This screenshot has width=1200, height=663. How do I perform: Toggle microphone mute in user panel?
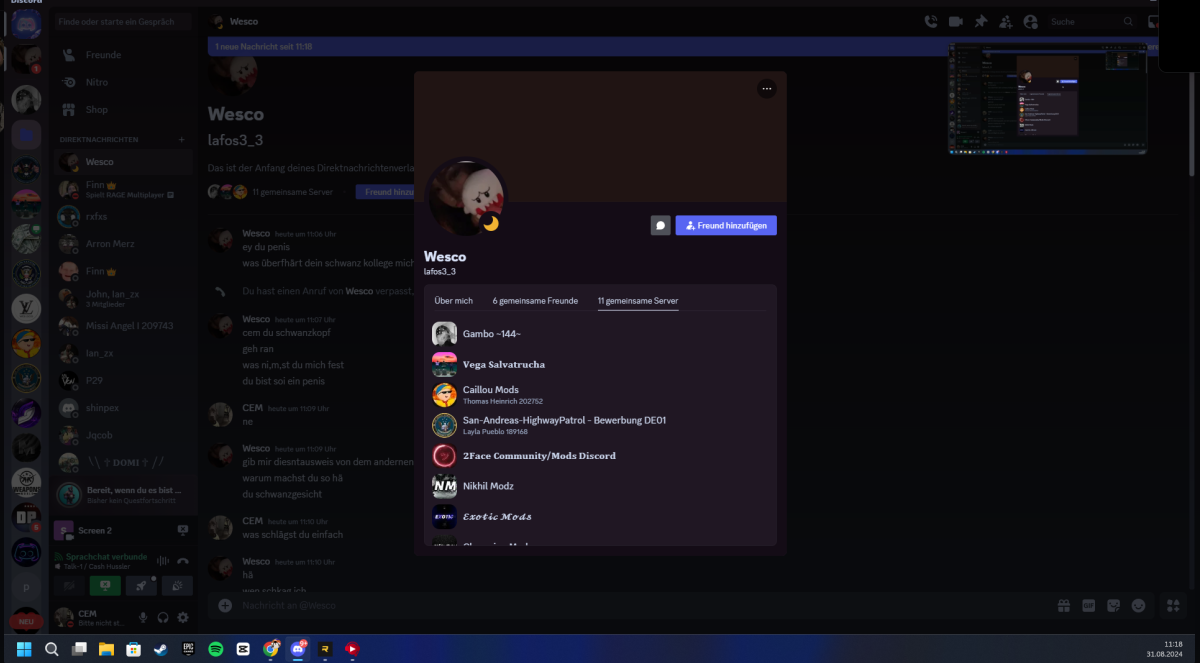pyautogui.click(x=143, y=617)
